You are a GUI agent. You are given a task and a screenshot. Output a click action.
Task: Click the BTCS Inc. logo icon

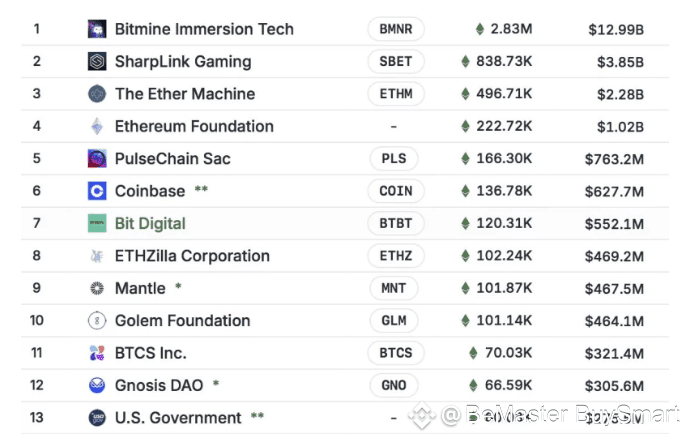(97, 353)
